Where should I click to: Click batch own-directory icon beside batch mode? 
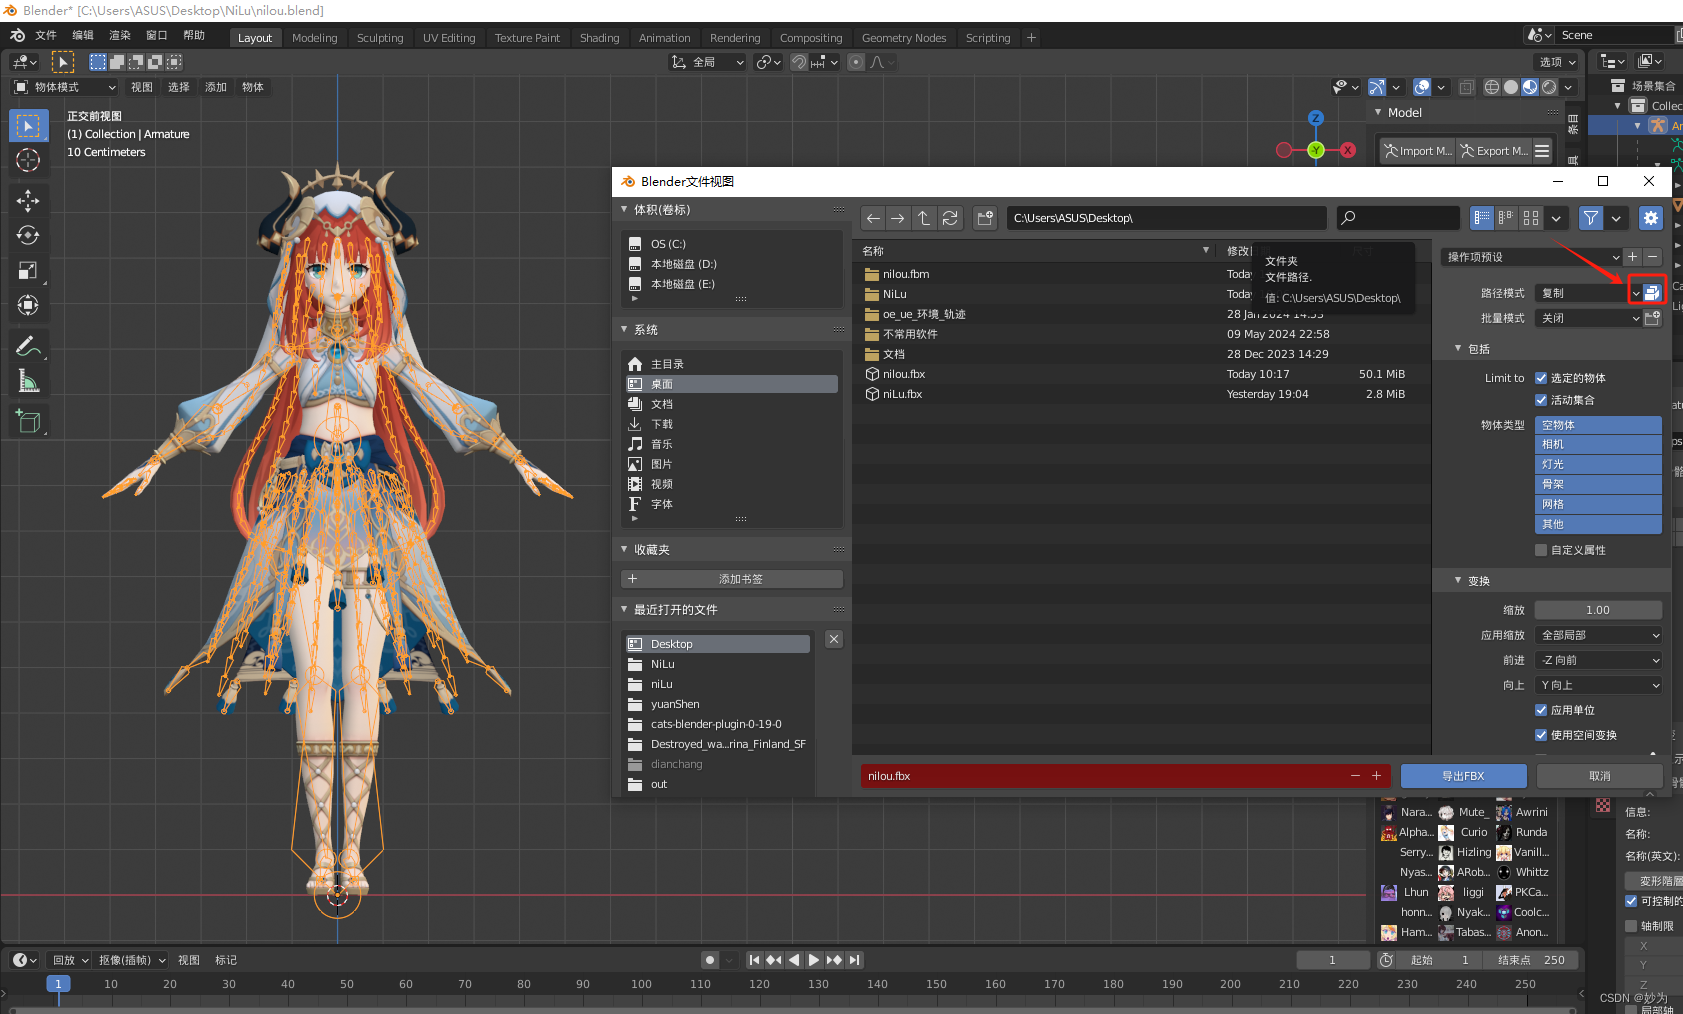[1653, 318]
